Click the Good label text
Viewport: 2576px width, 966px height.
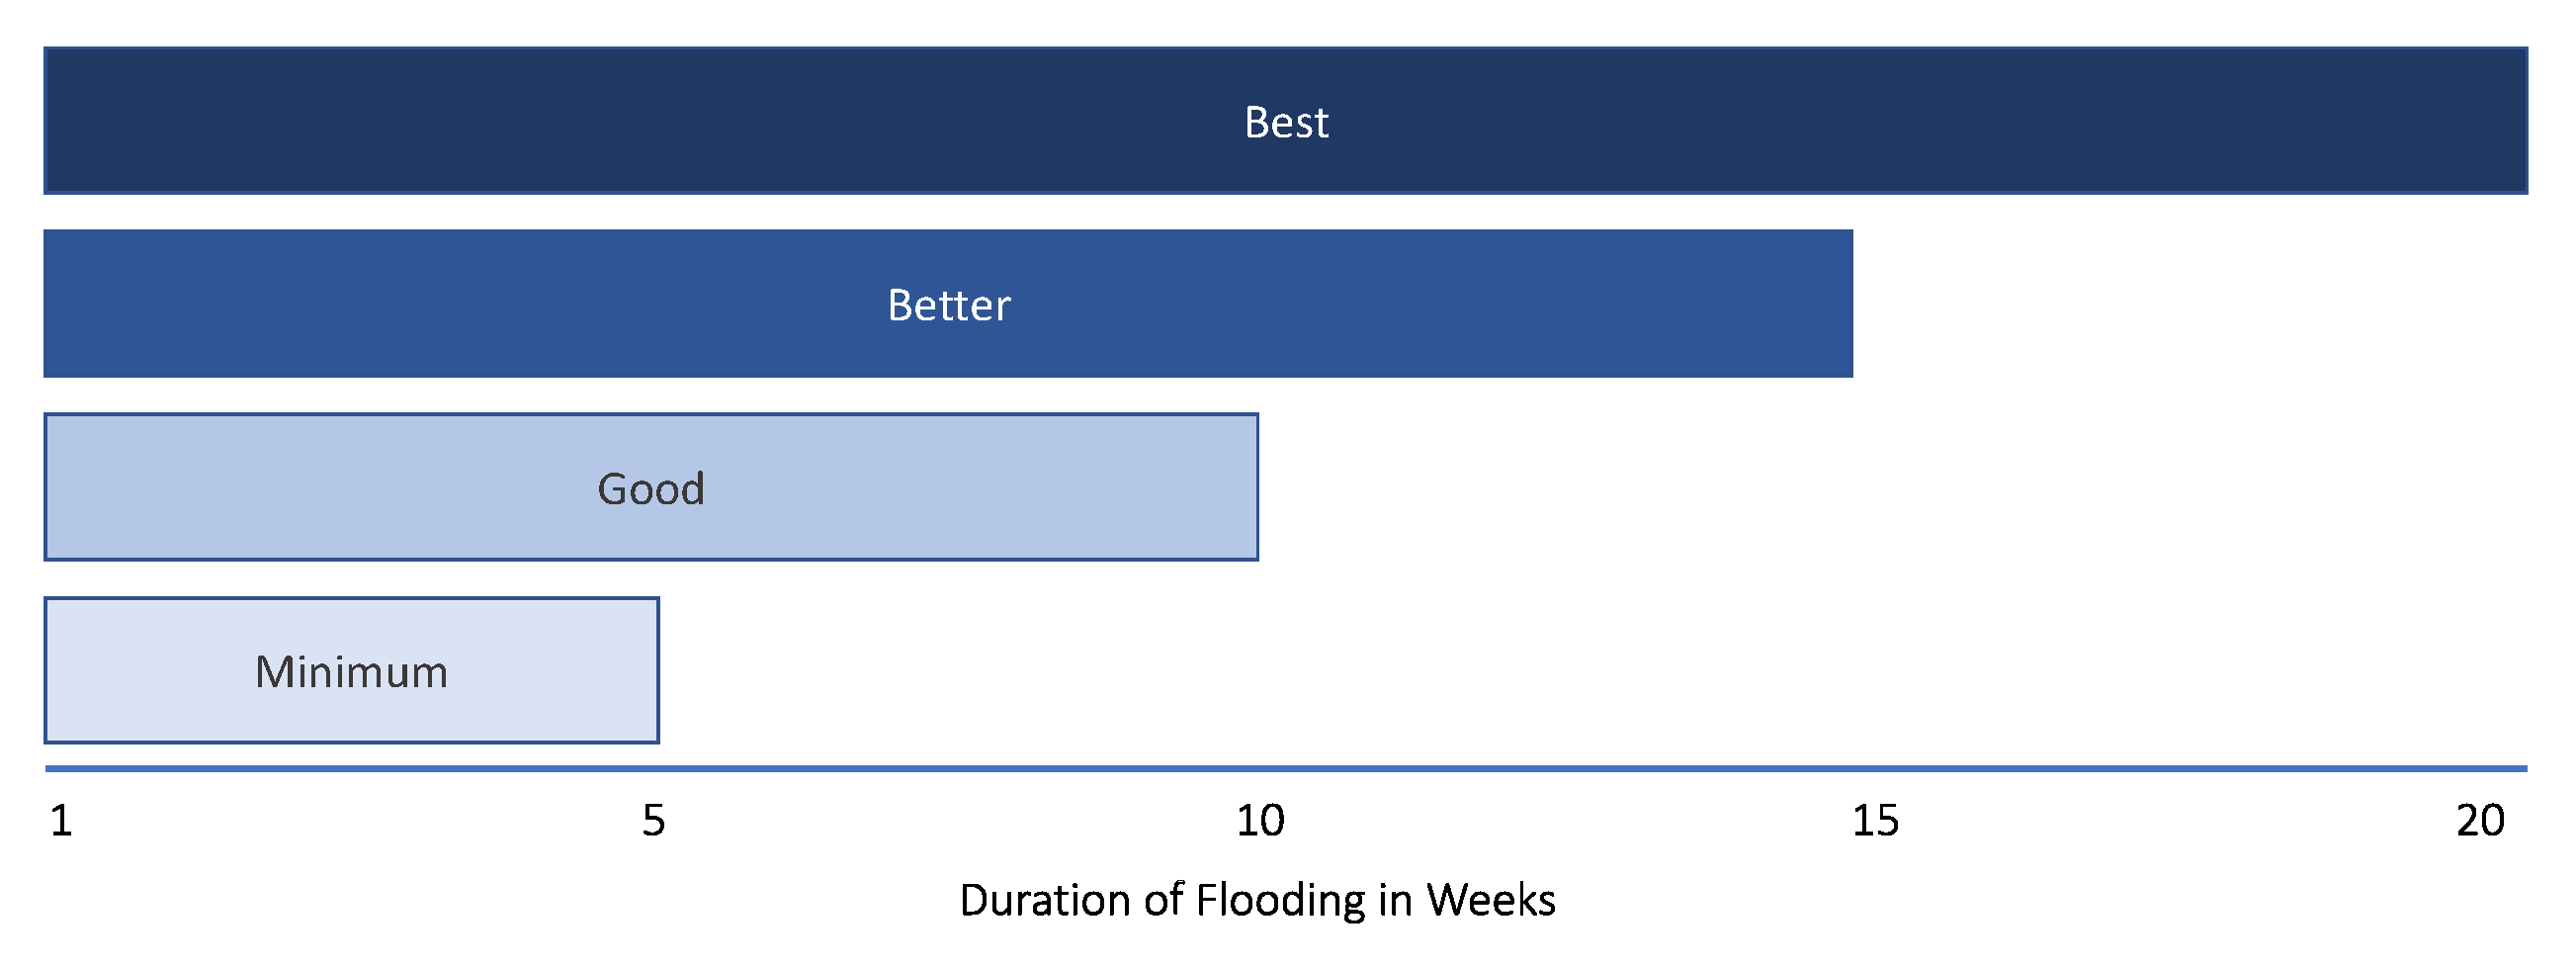[x=651, y=489]
